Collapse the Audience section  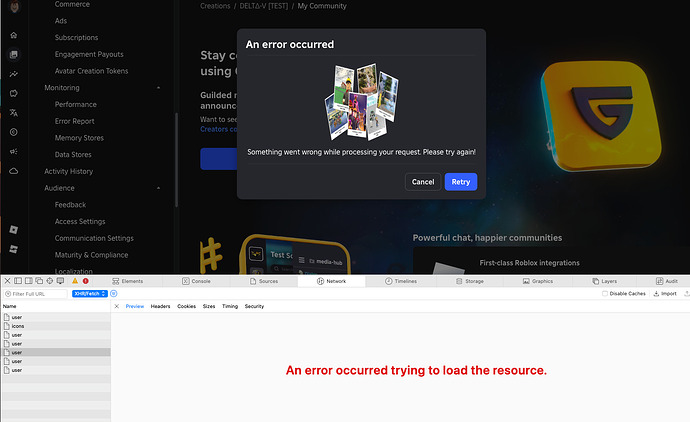[158, 188]
